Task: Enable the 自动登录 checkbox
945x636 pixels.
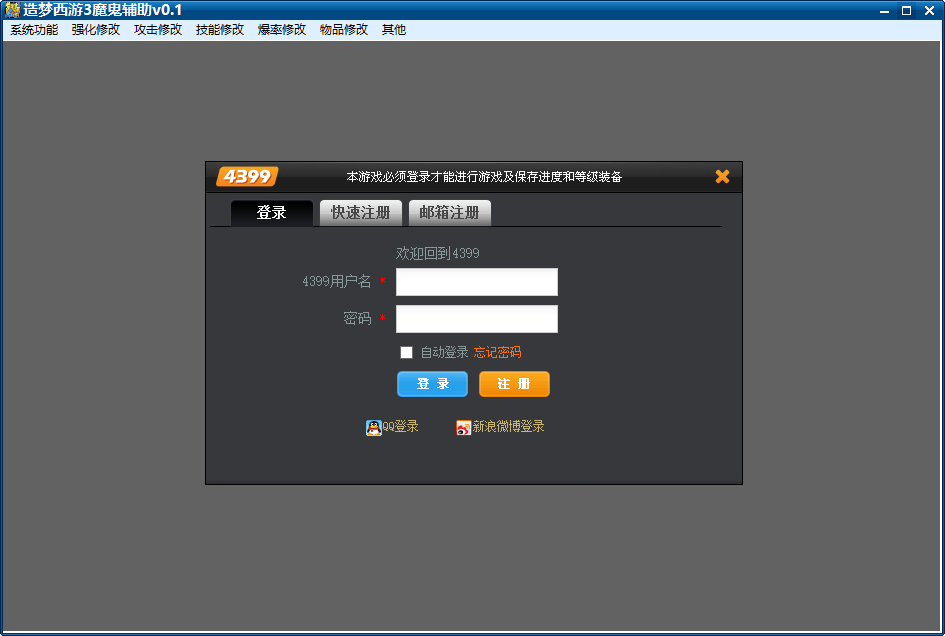Action: [406, 353]
